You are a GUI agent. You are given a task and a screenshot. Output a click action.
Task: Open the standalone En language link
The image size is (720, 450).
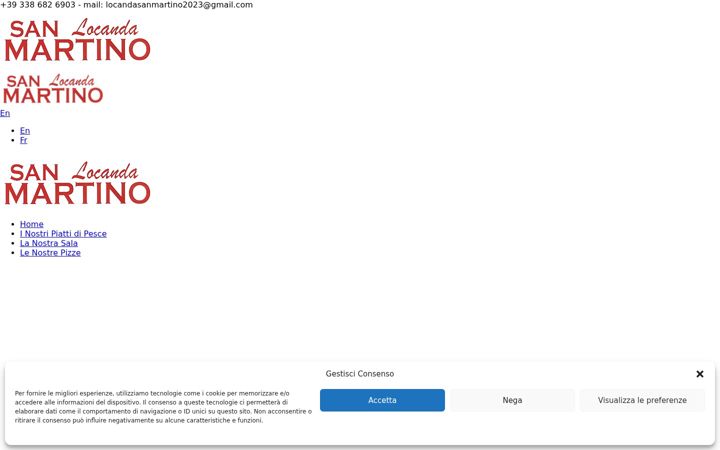[x=5, y=113]
